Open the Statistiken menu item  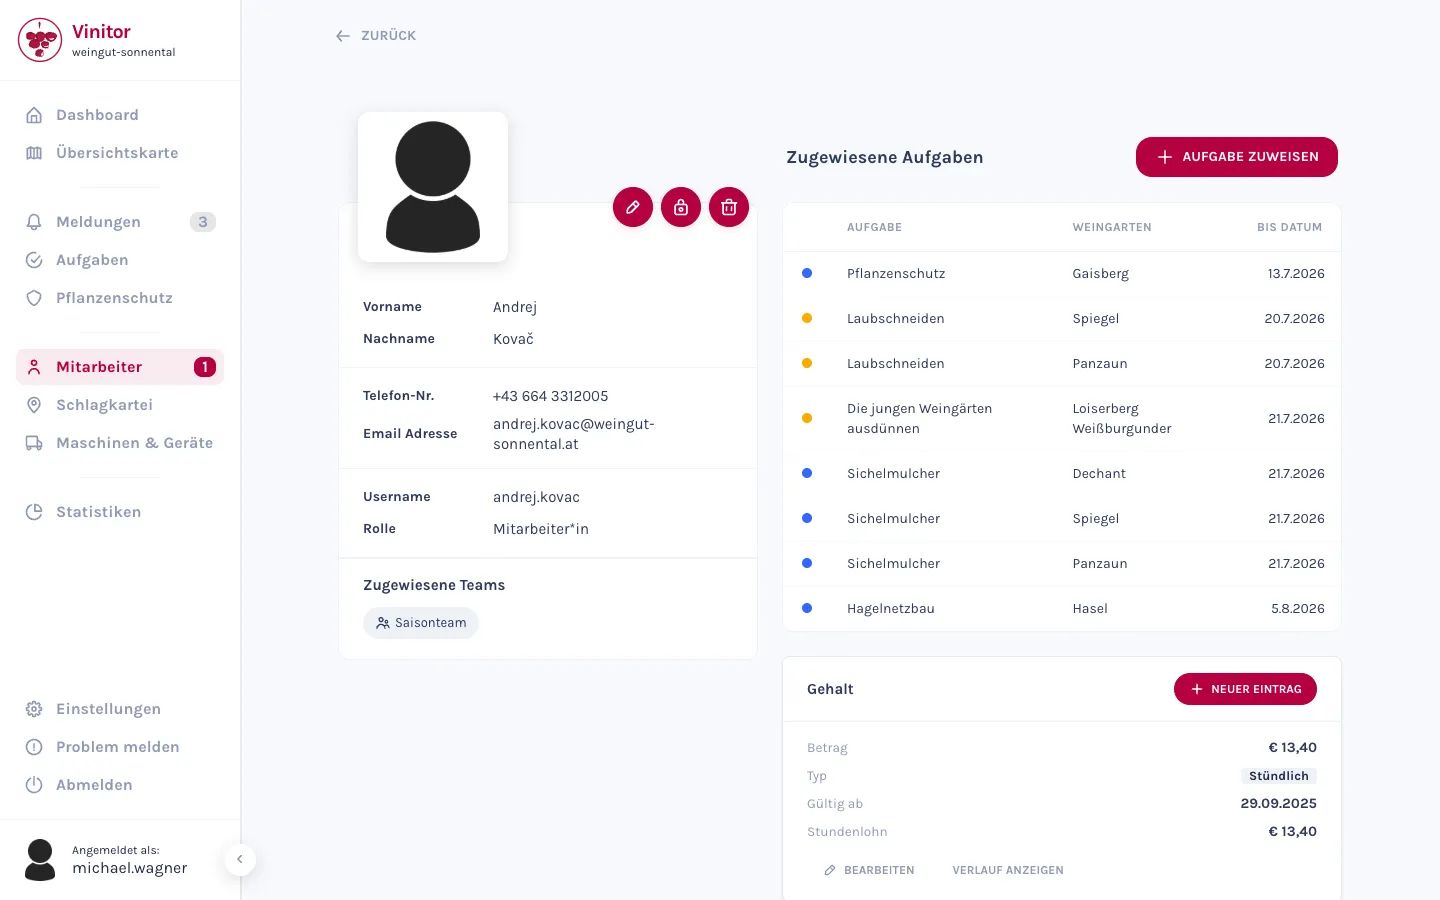pyautogui.click(x=120, y=512)
